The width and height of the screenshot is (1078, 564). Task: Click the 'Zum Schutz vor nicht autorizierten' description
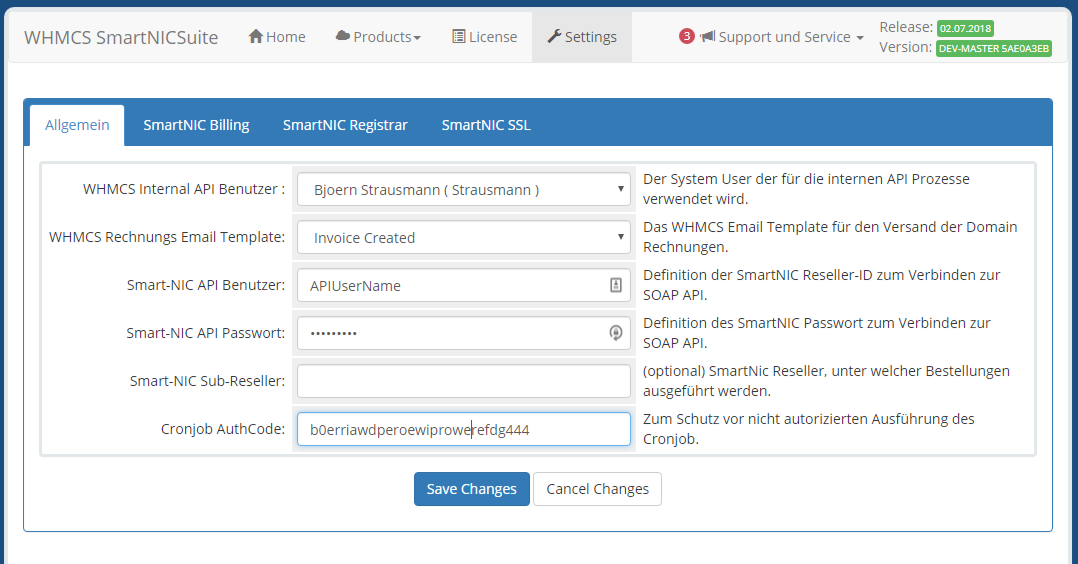point(808,429)
